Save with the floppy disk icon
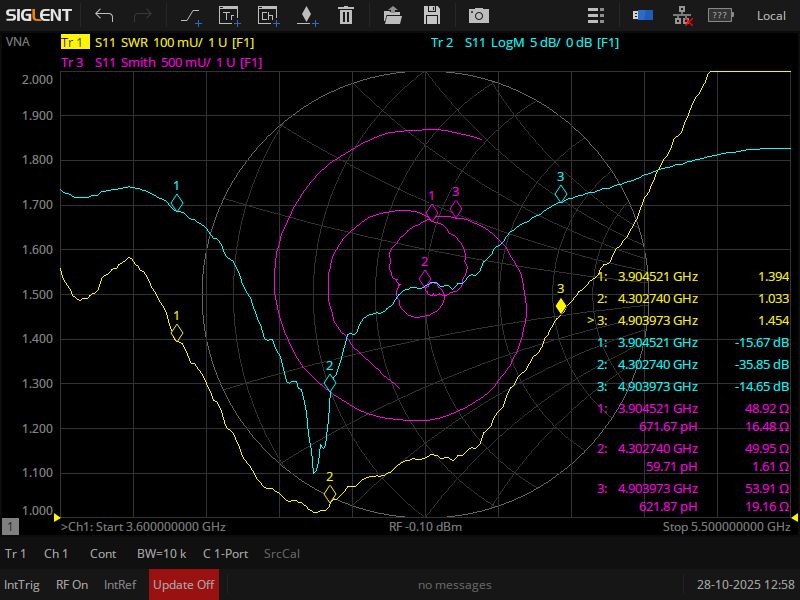This screenshot has width=800, height=600. coord(432,15)
